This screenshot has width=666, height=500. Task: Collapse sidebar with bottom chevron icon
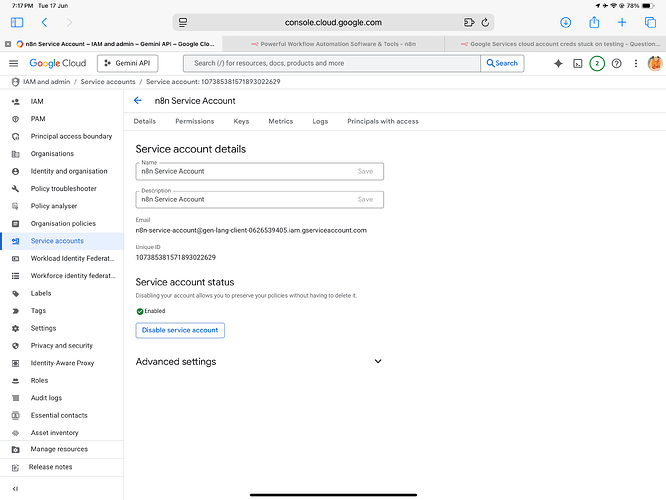15,489
